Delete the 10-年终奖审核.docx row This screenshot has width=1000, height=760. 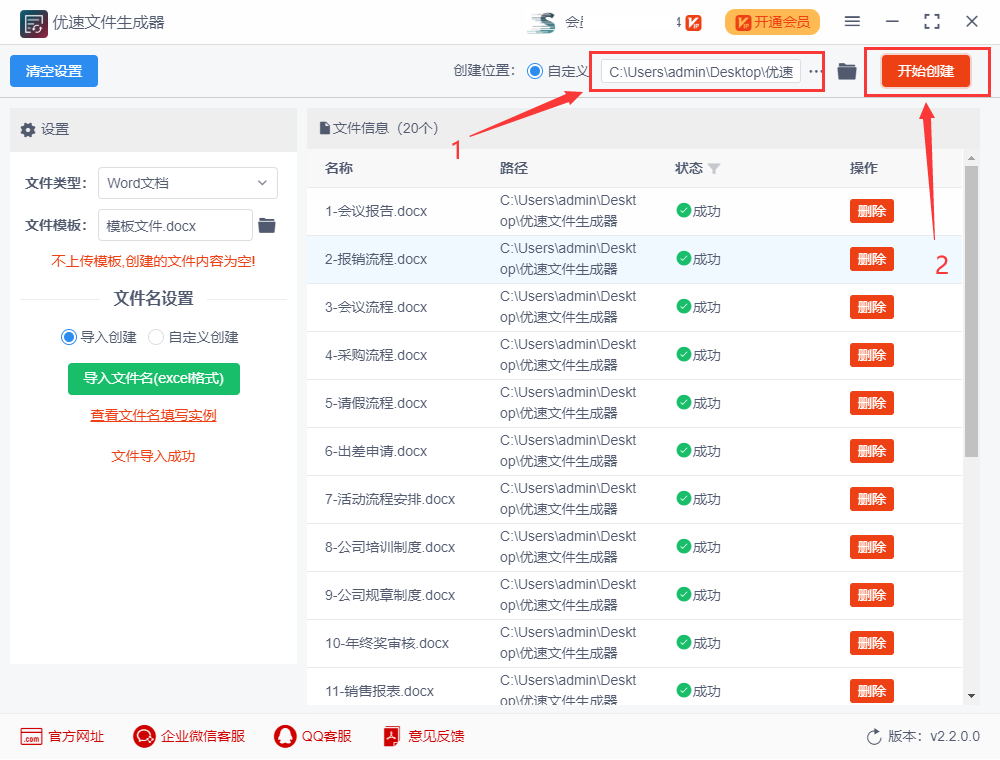tap(872, 643)
